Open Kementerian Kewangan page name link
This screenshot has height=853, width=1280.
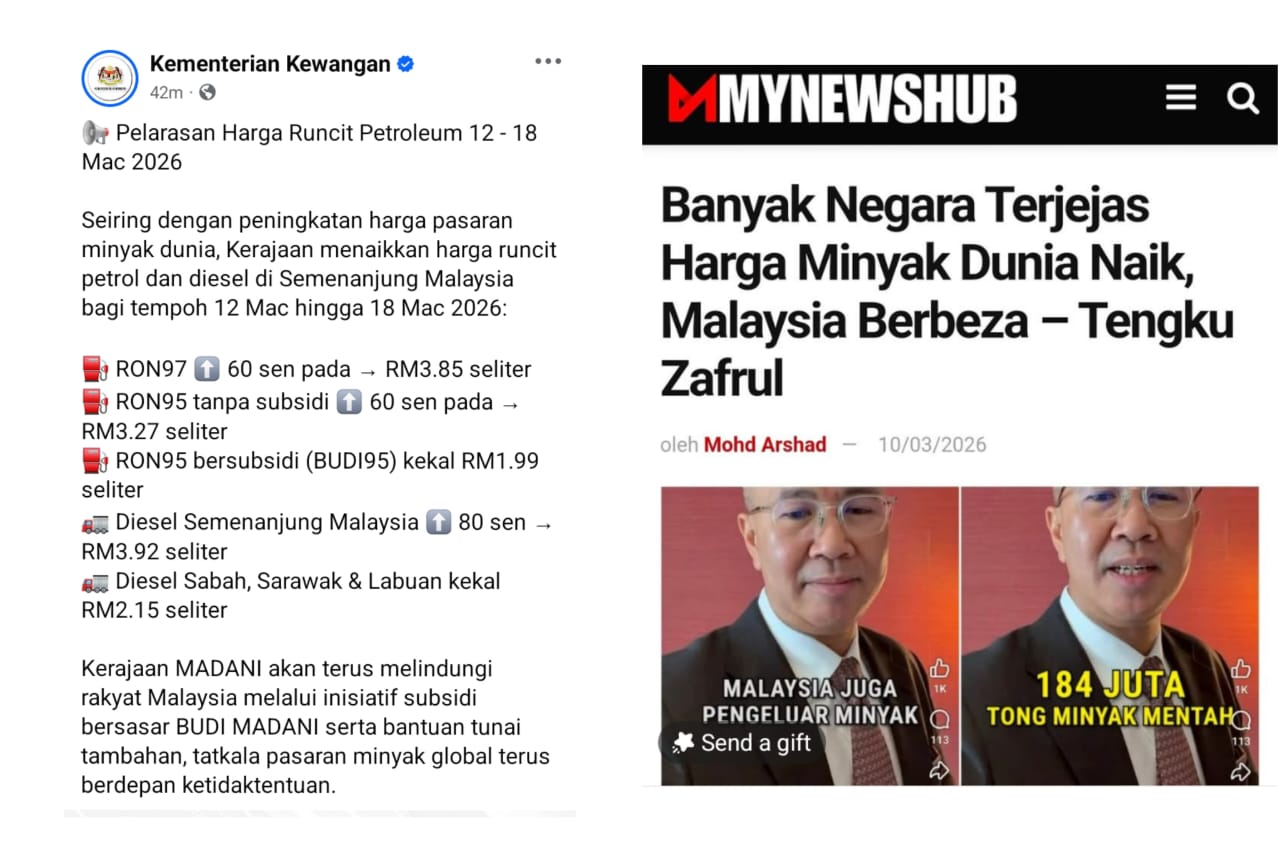[270, 64]
